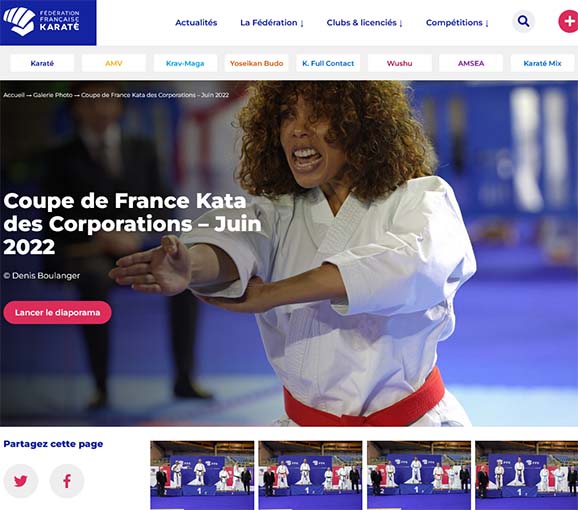Share page via Twitter icon

[21, 481]
